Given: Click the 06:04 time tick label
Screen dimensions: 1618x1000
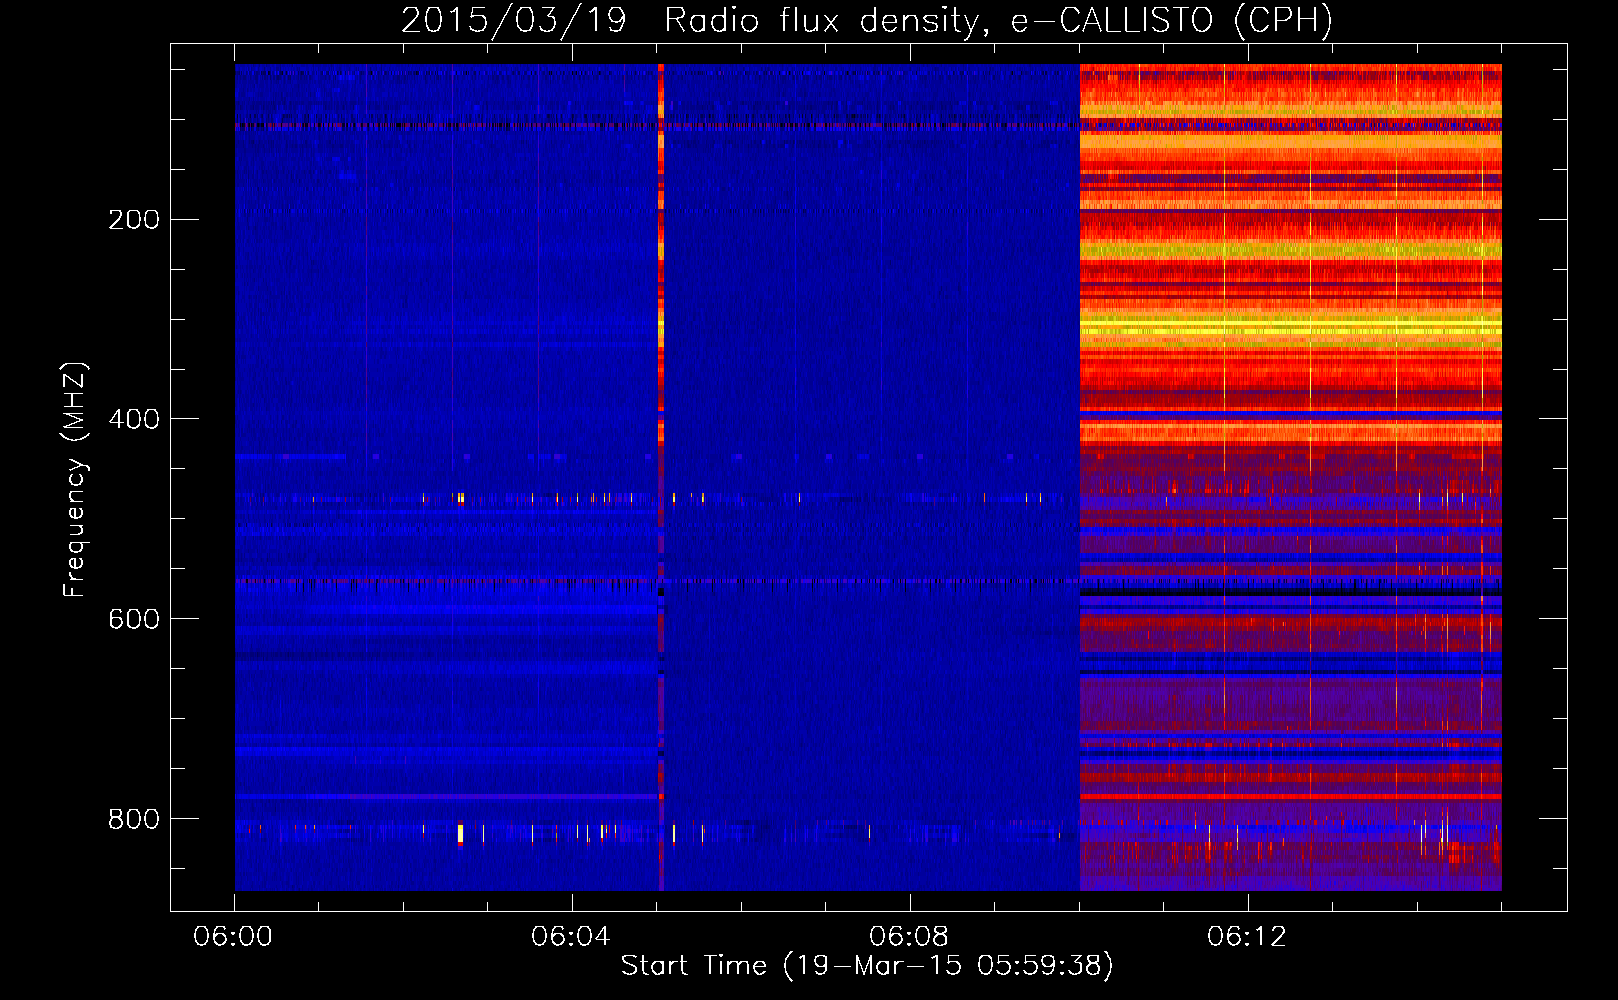Looking at the screenshot, I should click(571, 937).
